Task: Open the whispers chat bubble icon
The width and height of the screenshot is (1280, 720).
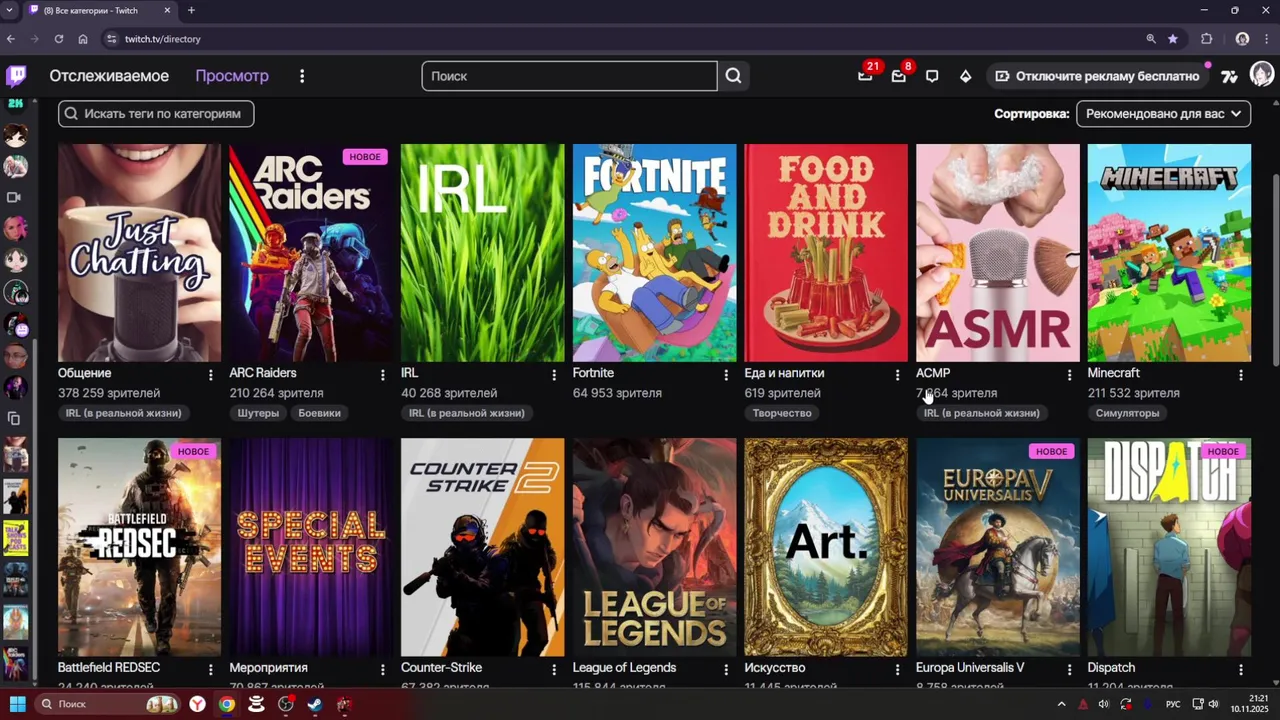Action: (x=932, y=76)
